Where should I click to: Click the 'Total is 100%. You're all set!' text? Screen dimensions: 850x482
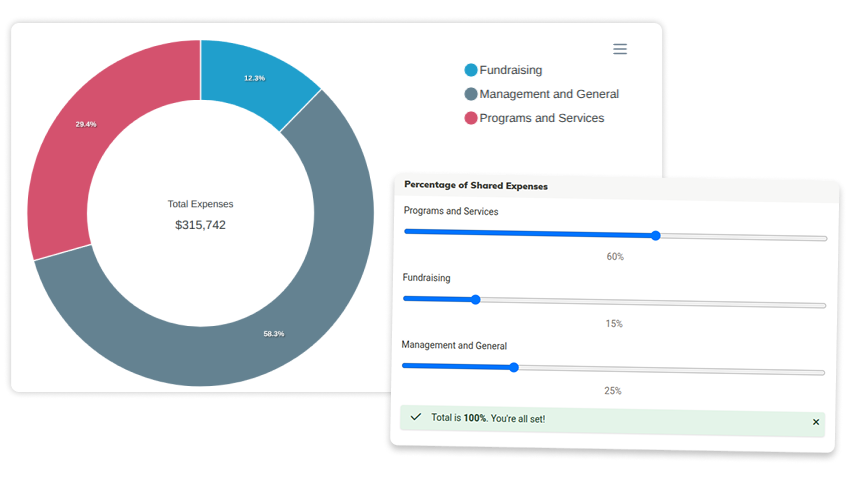[x=488, y=418]
